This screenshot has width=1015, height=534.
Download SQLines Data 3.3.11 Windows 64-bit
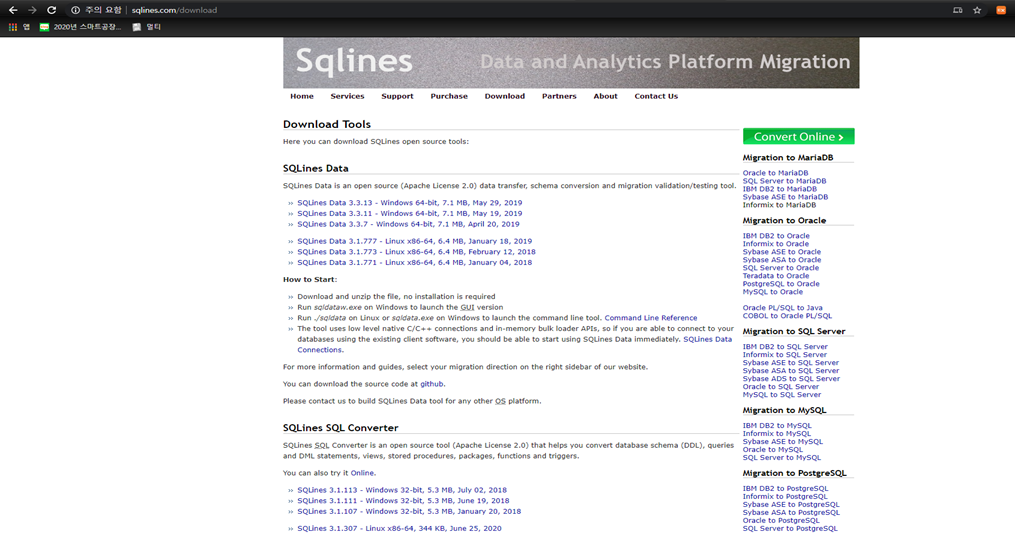(409, 214)
